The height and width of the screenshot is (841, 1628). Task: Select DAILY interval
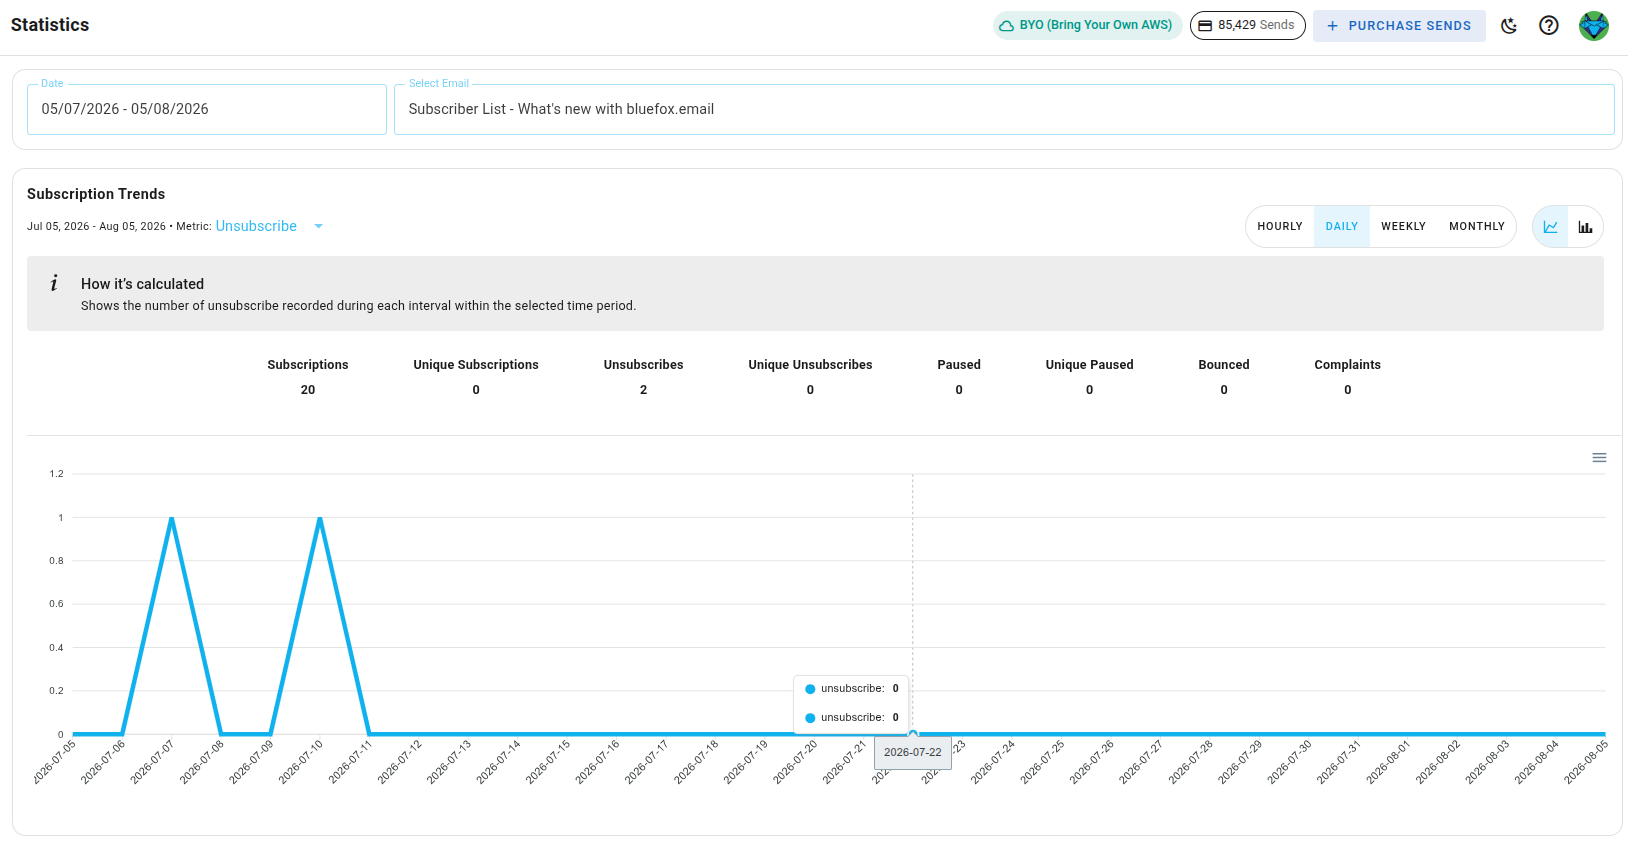click(x=1342, y=227)
